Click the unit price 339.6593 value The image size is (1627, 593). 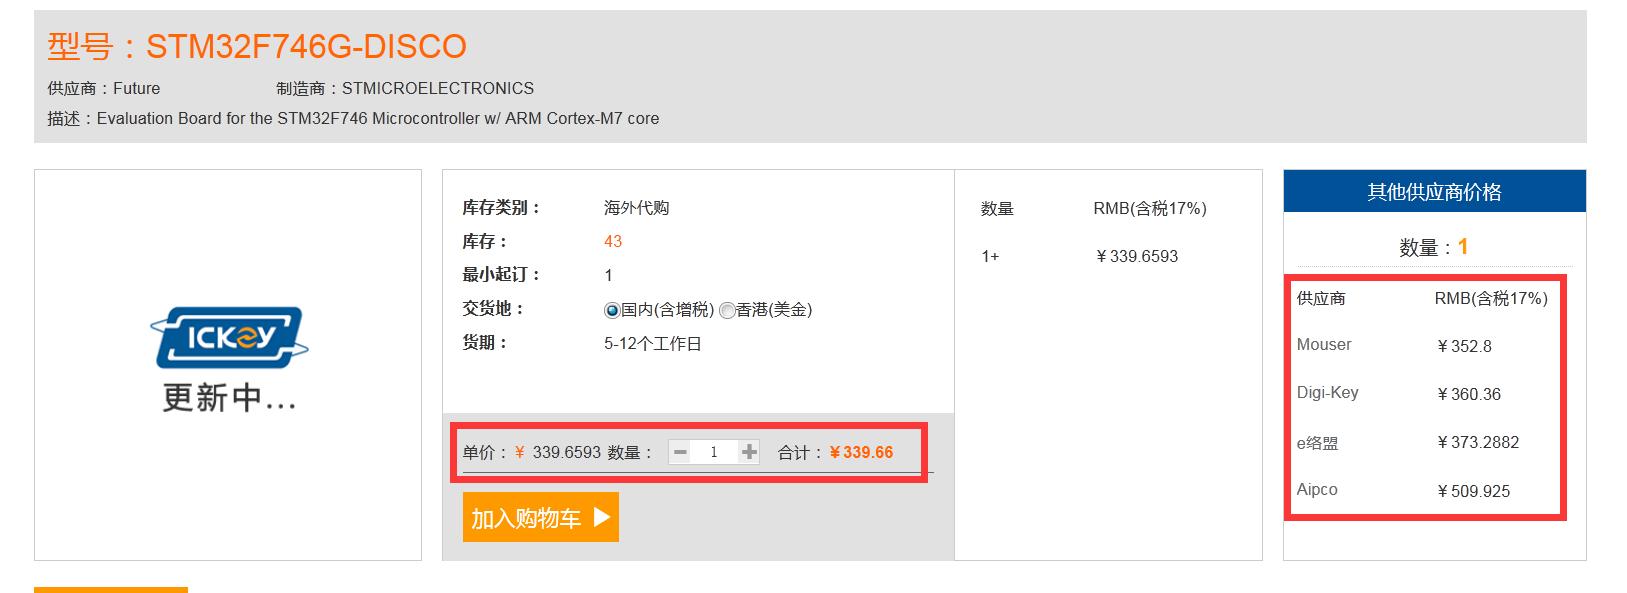coord(567,452)
